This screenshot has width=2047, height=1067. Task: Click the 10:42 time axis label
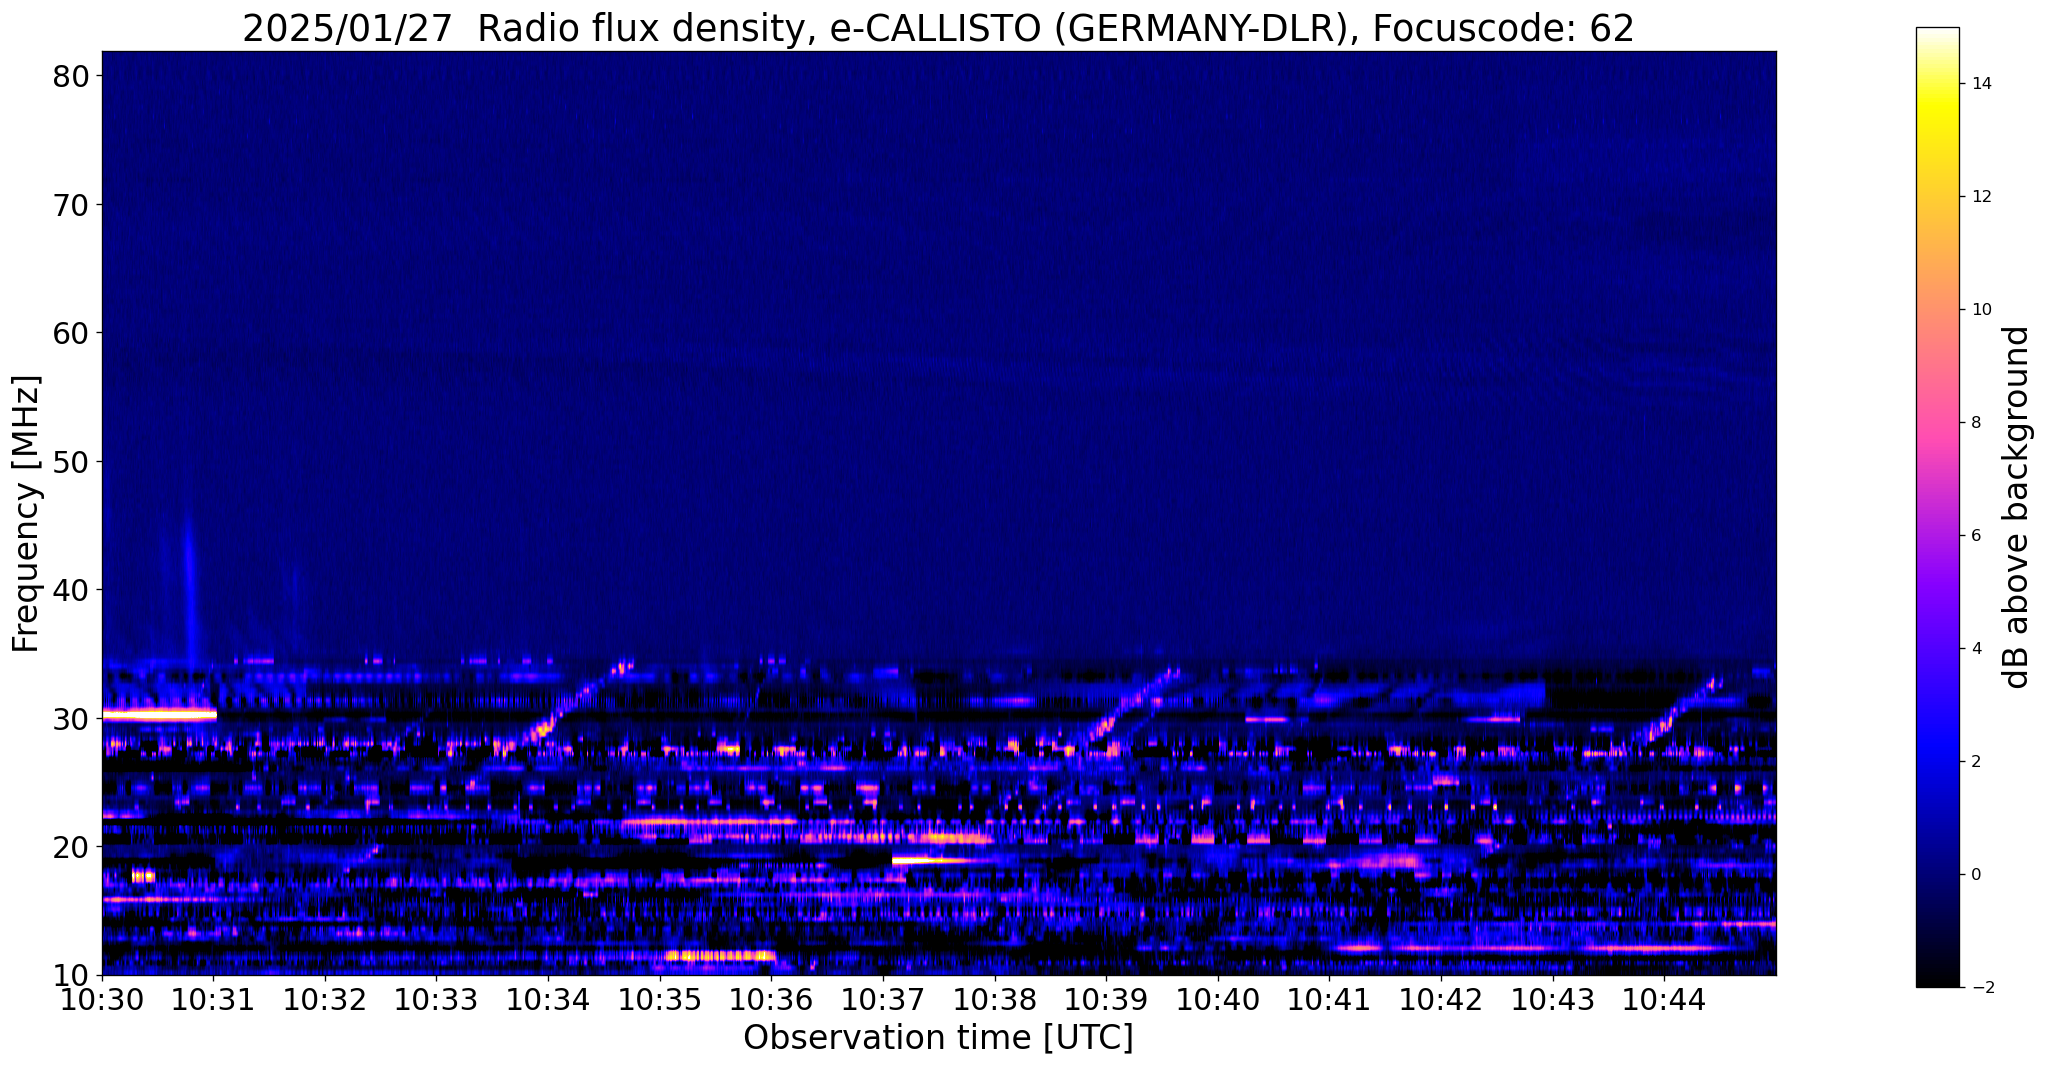point(1441,999)
